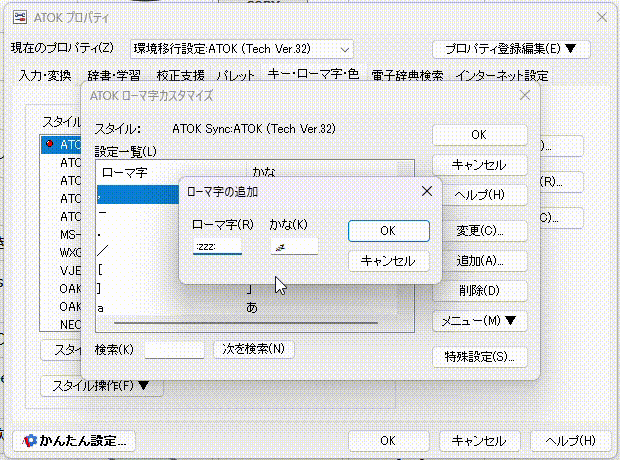Close the ATOK プロパティ window
Image resolution: width=620 pixels, height=460 pixels.
pyautogui.click(x=602, y=17)
